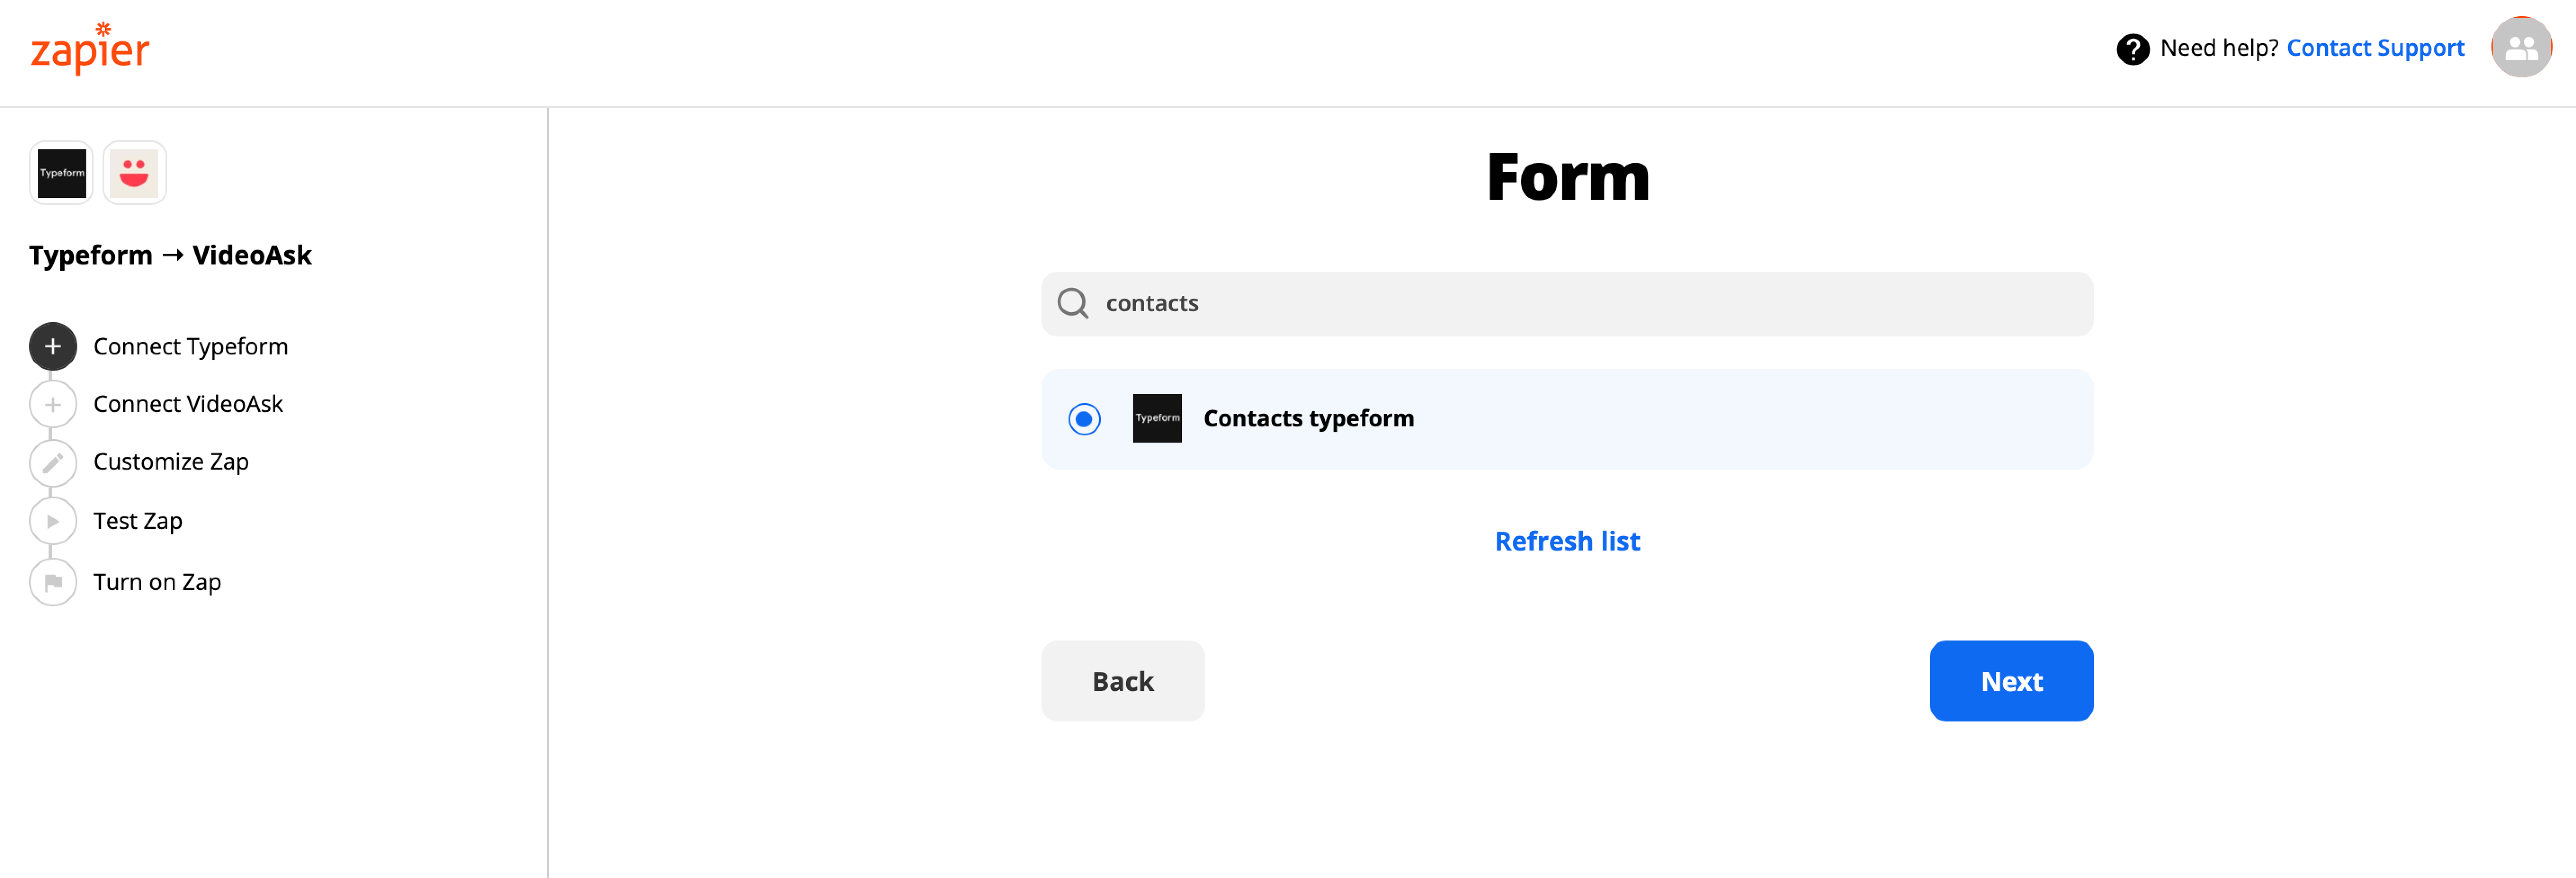Click the plus icon beside Connect Typeform

(53, 346)
